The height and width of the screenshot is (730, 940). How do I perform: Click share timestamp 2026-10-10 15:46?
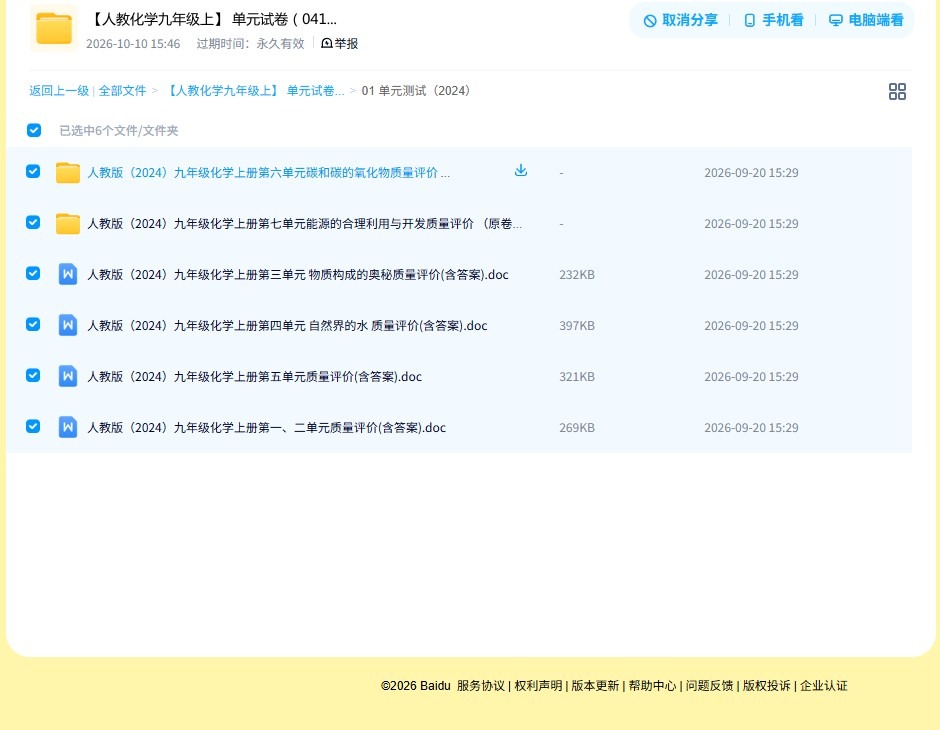coord(133,44)
